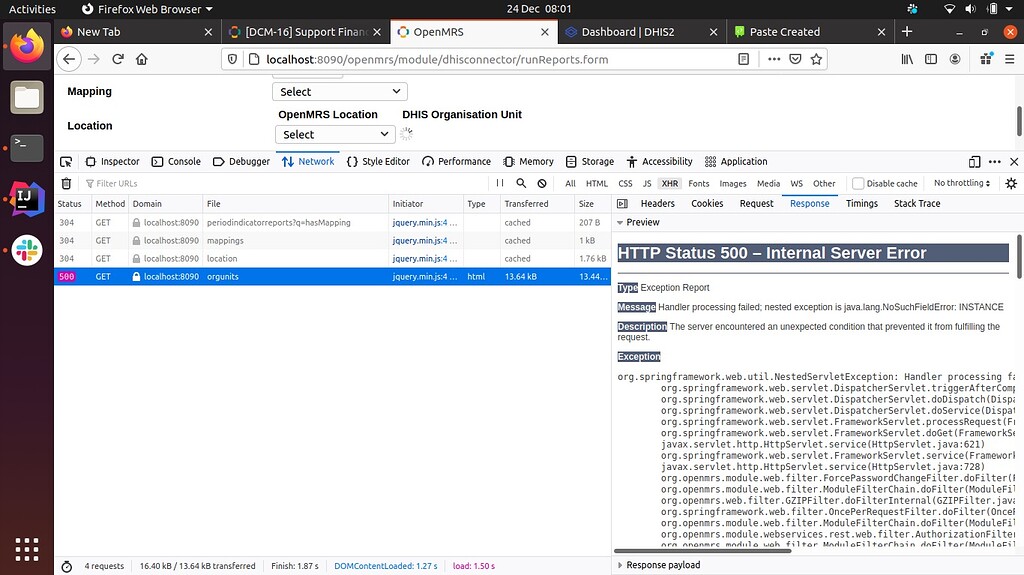Viewport: 1024px width, 575px height.
Task: Reload the page with the refresh icon
Action: 118,59
